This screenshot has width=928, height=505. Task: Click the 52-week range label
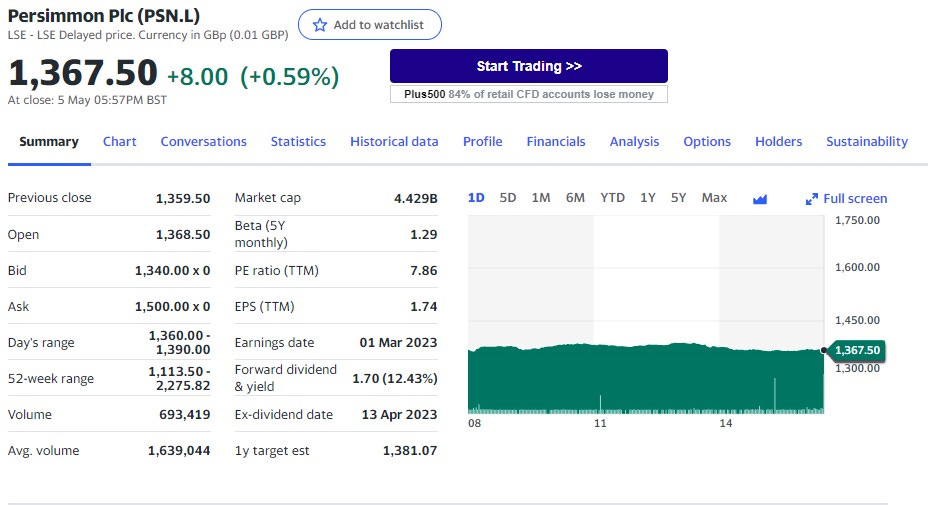(x=51, y=379)
